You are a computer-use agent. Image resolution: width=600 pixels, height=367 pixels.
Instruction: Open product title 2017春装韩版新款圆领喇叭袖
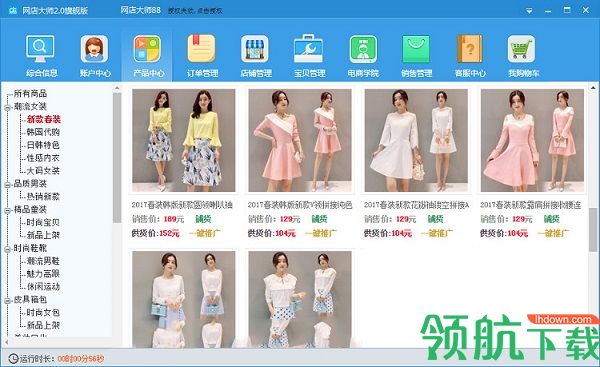pyautogui.click(x=182, y=205)
